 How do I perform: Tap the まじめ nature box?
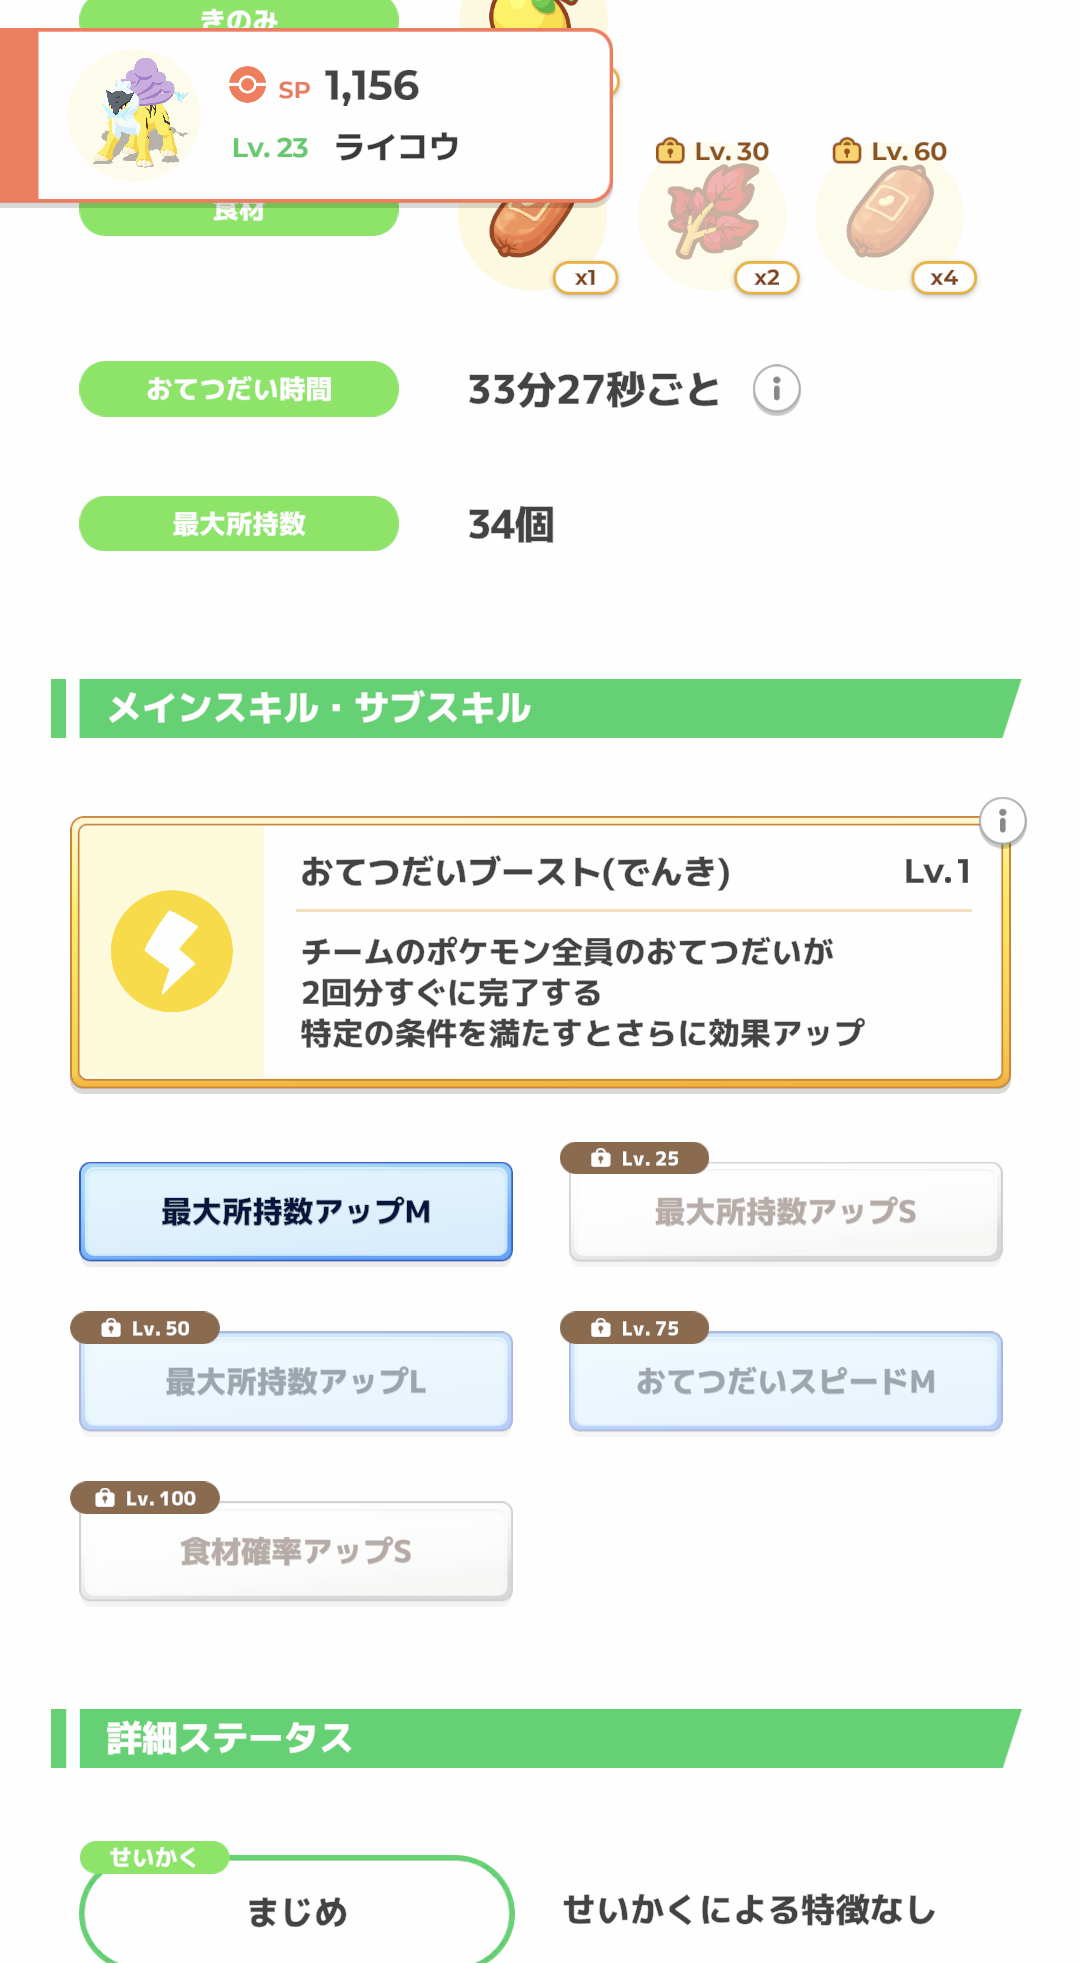297,1911
